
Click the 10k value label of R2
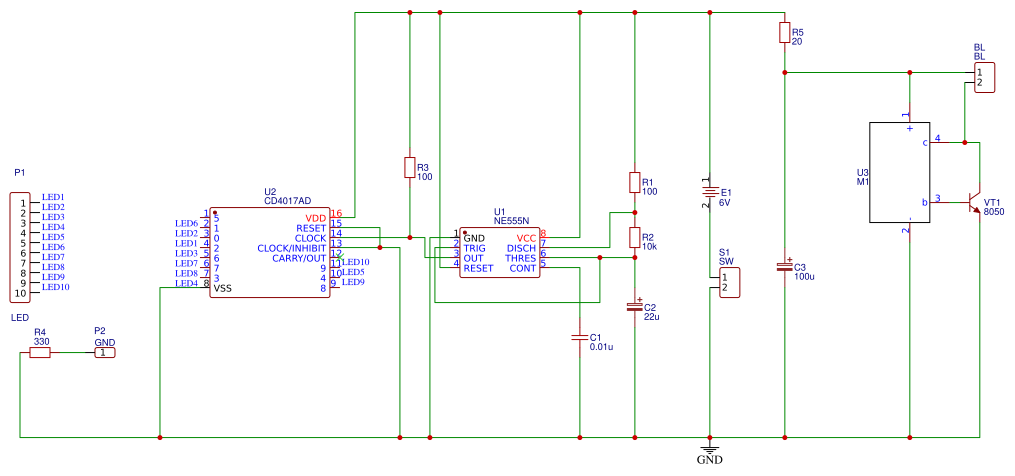[651, 247]
